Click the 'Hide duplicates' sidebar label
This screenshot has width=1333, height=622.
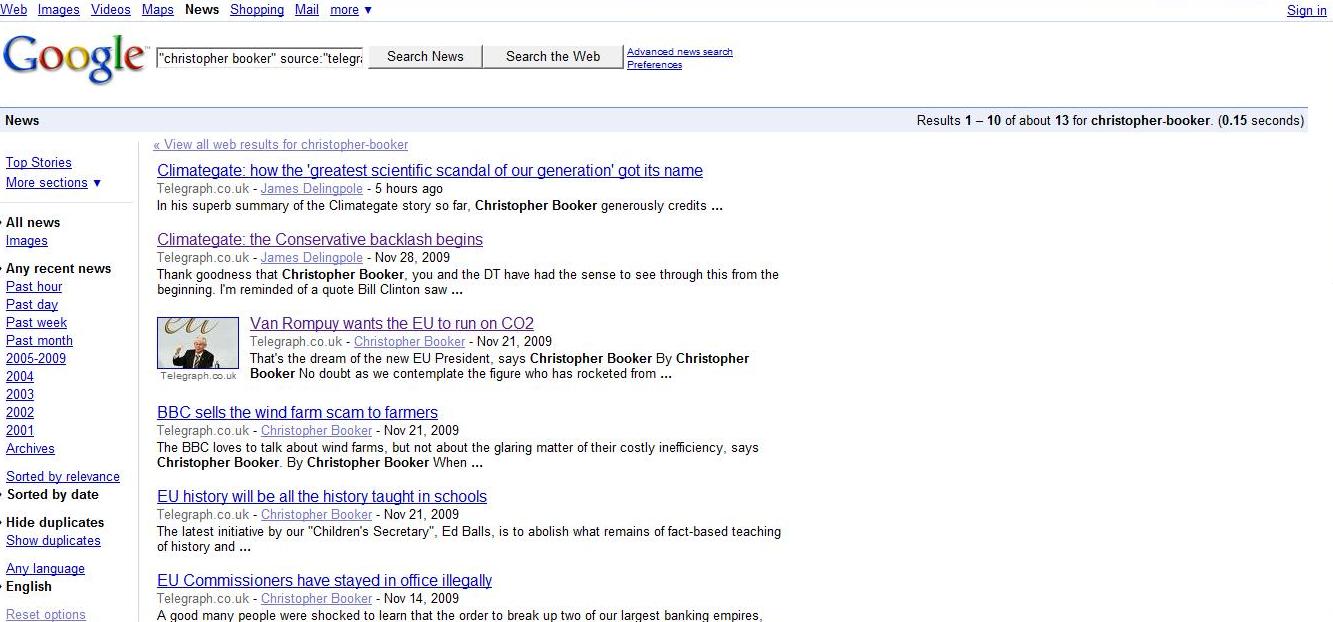point(55,523)
